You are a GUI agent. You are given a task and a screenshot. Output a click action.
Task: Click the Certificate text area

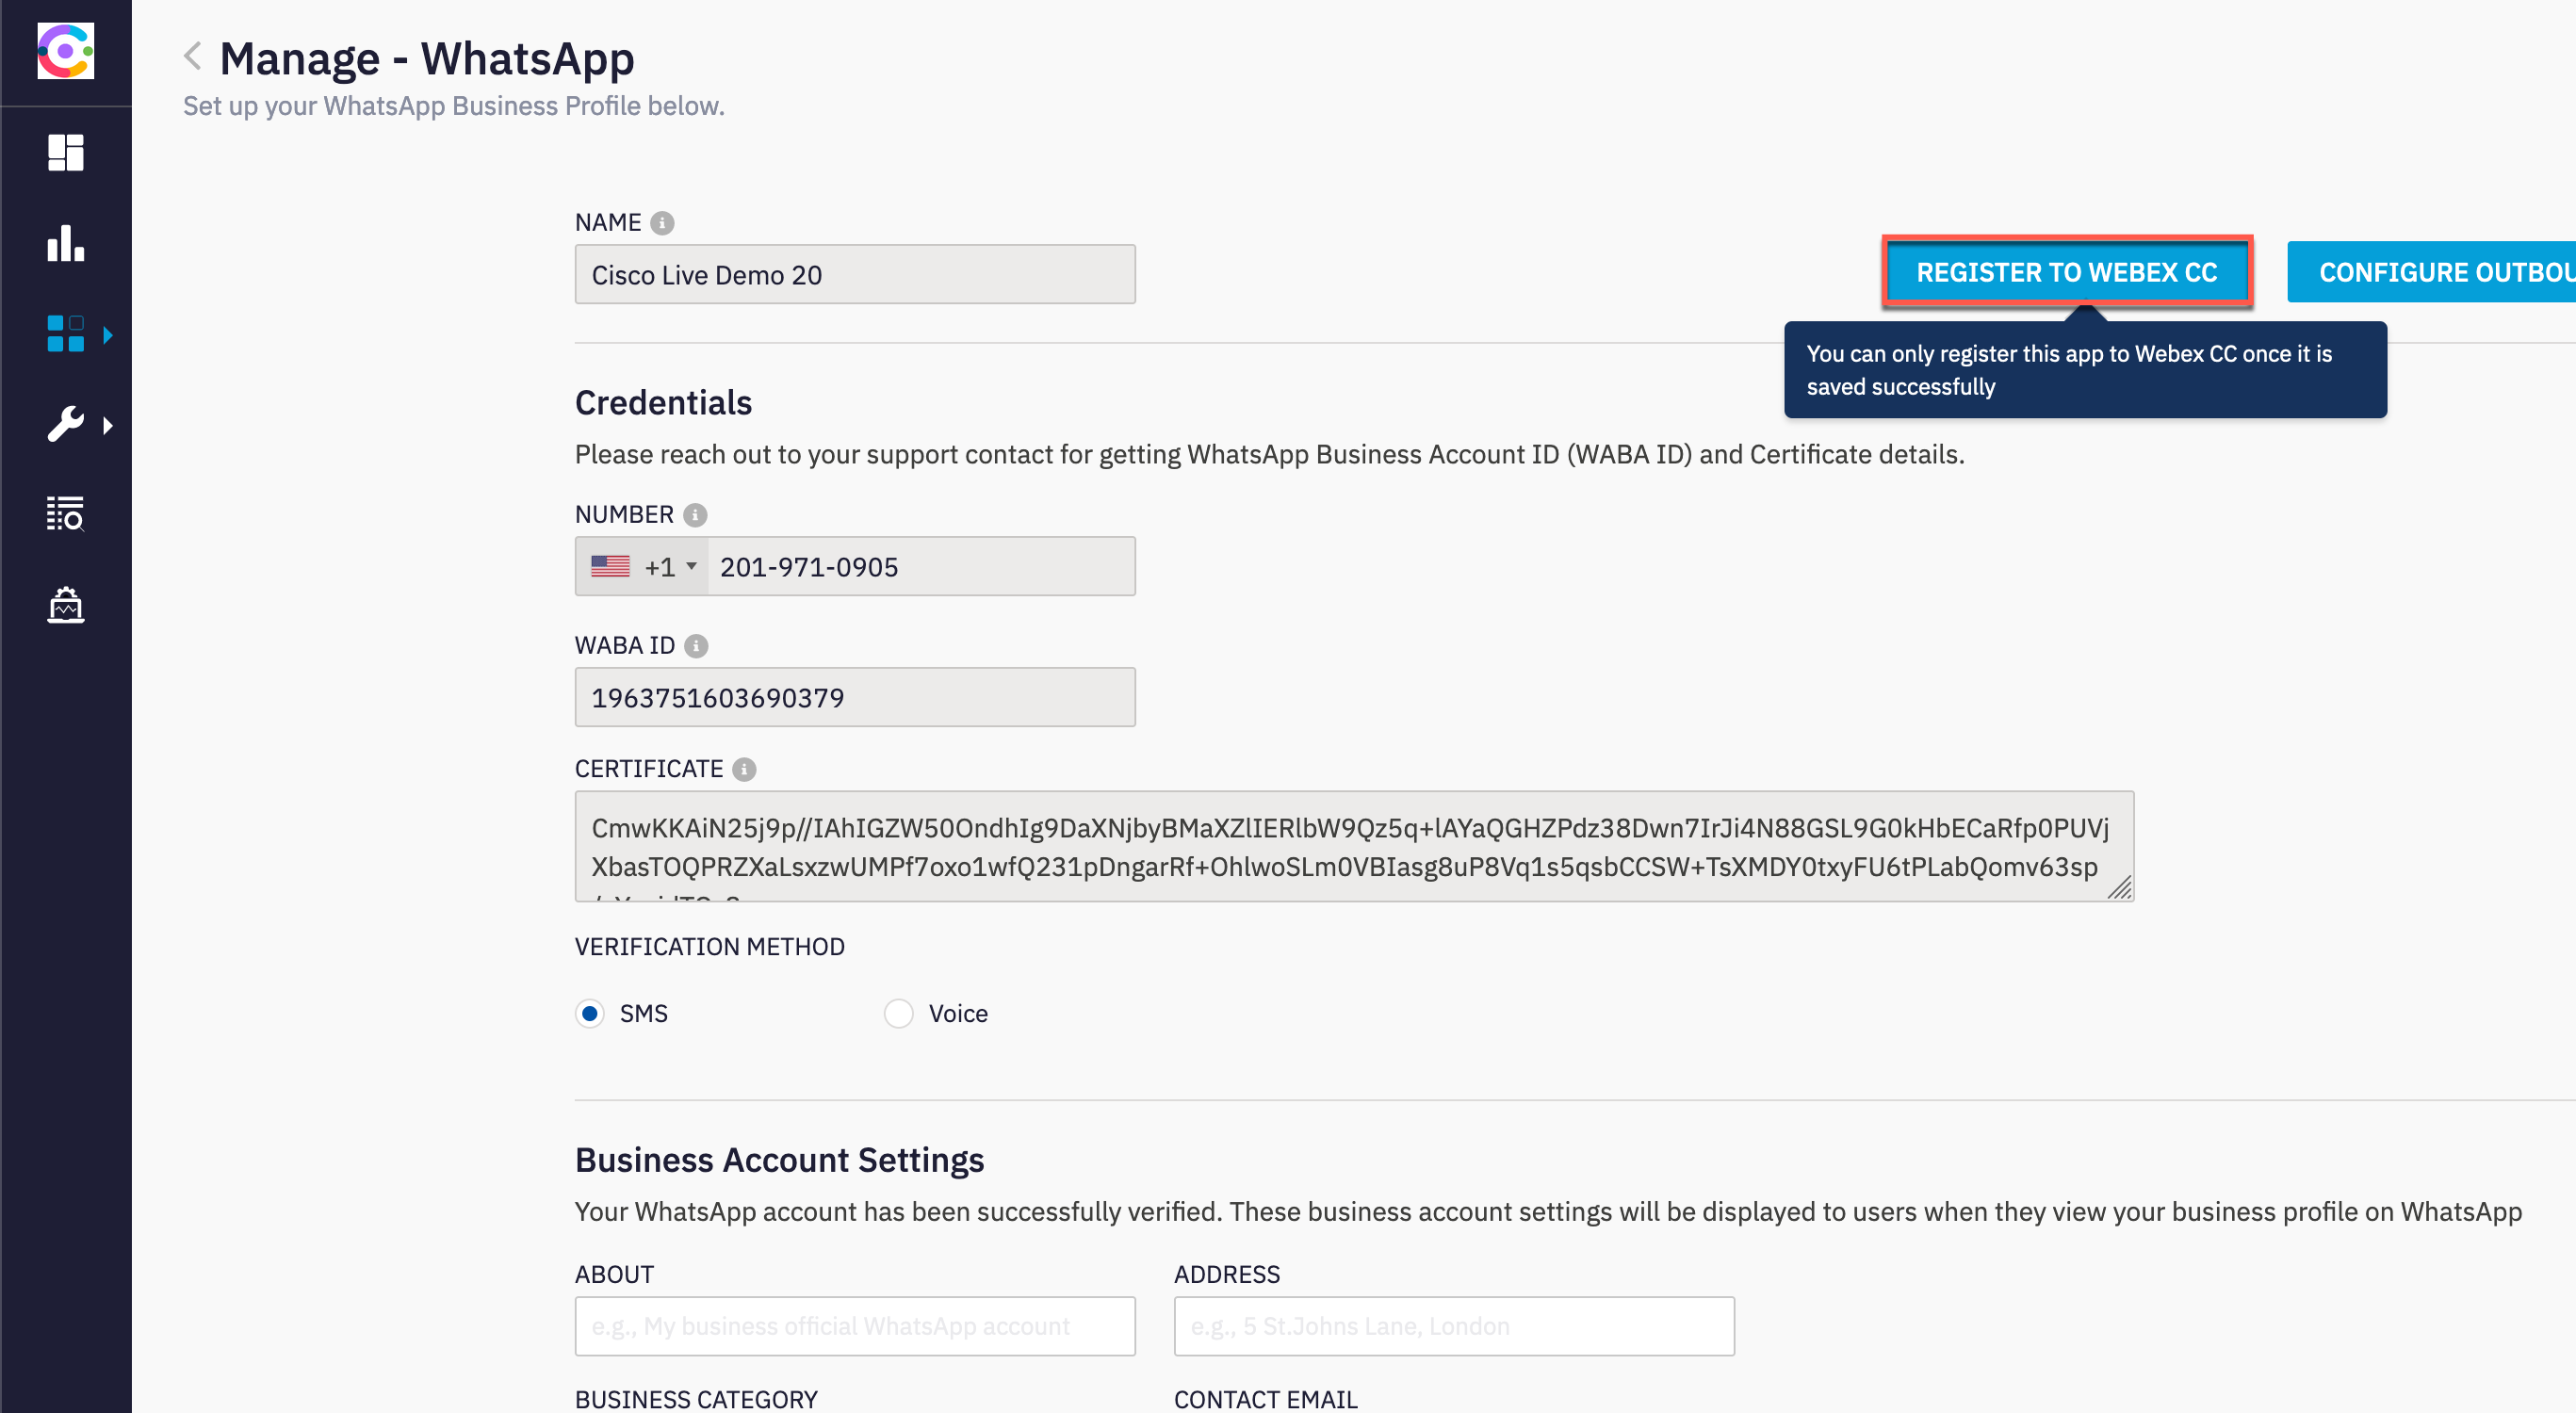tap(1354, 847)
